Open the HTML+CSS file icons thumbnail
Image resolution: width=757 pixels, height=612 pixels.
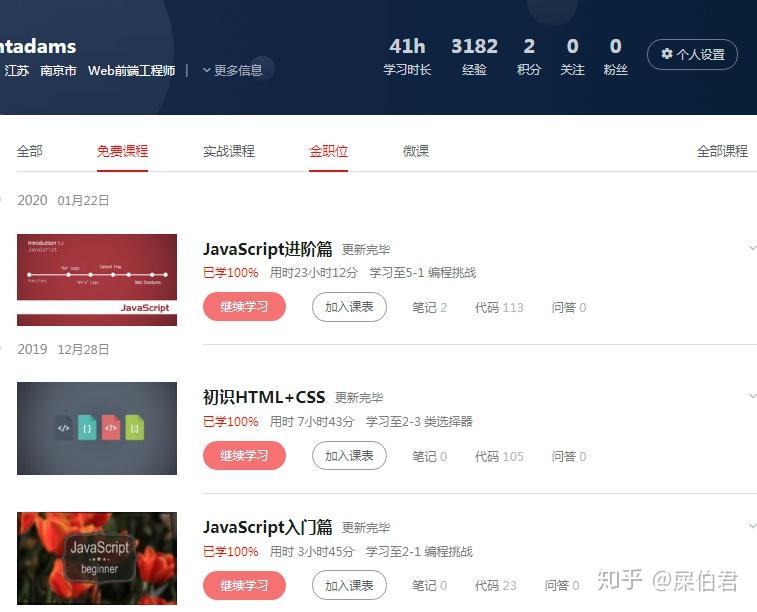point(97,428)
